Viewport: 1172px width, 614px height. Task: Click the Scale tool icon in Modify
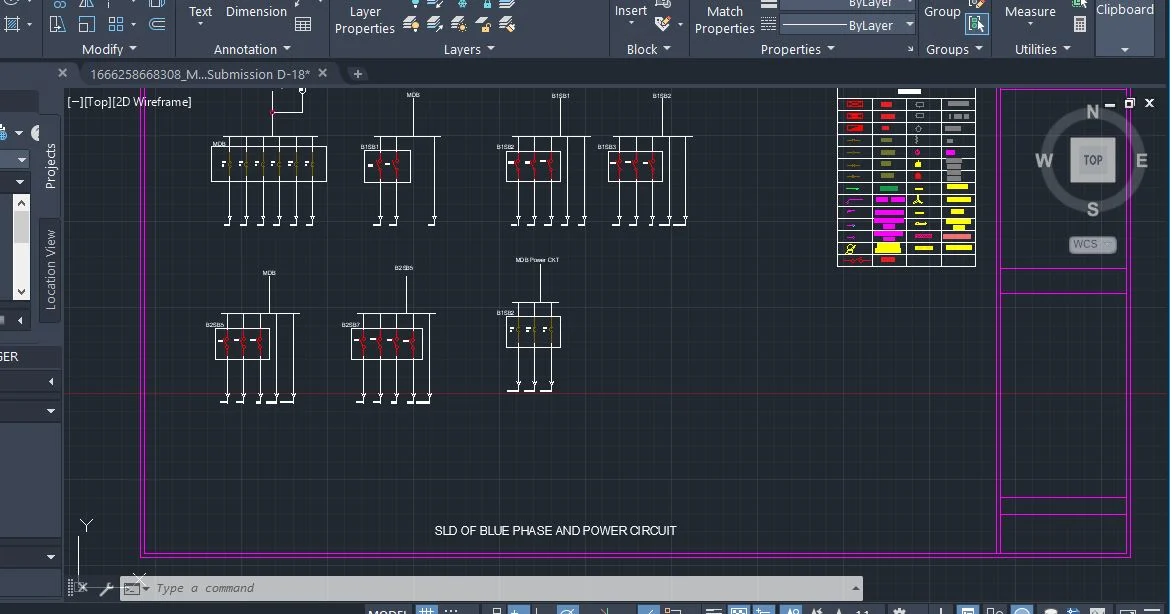[87, 25]
